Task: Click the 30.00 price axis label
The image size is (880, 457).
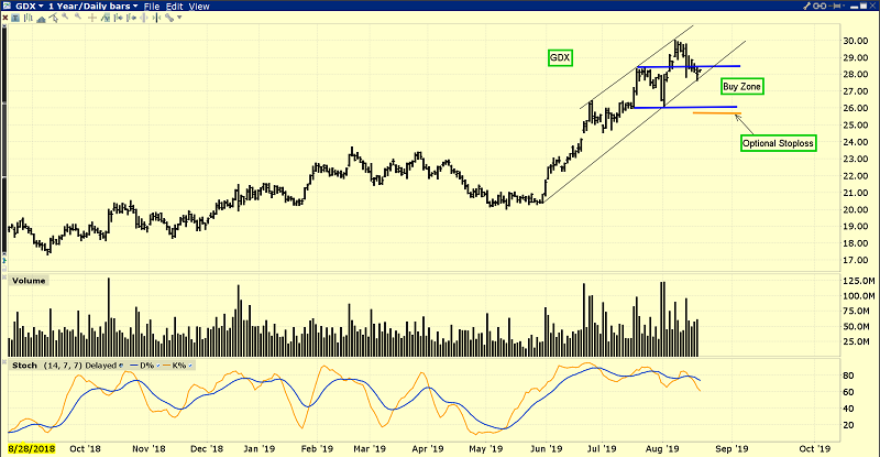Action: 856,41
